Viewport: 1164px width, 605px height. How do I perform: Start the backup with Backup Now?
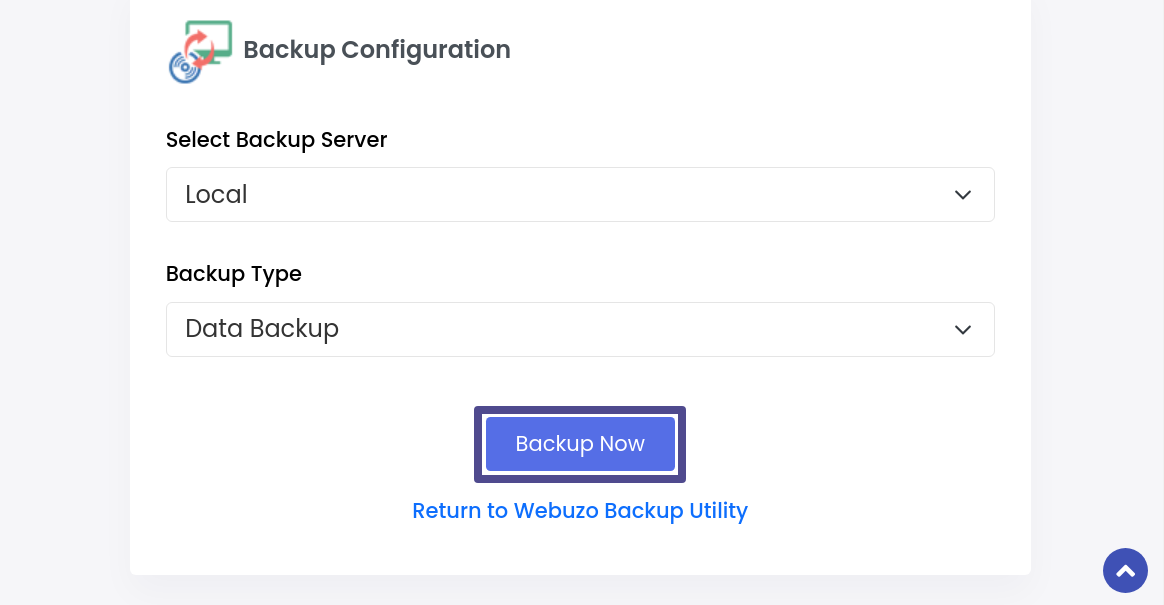click(x=580, y=444)
